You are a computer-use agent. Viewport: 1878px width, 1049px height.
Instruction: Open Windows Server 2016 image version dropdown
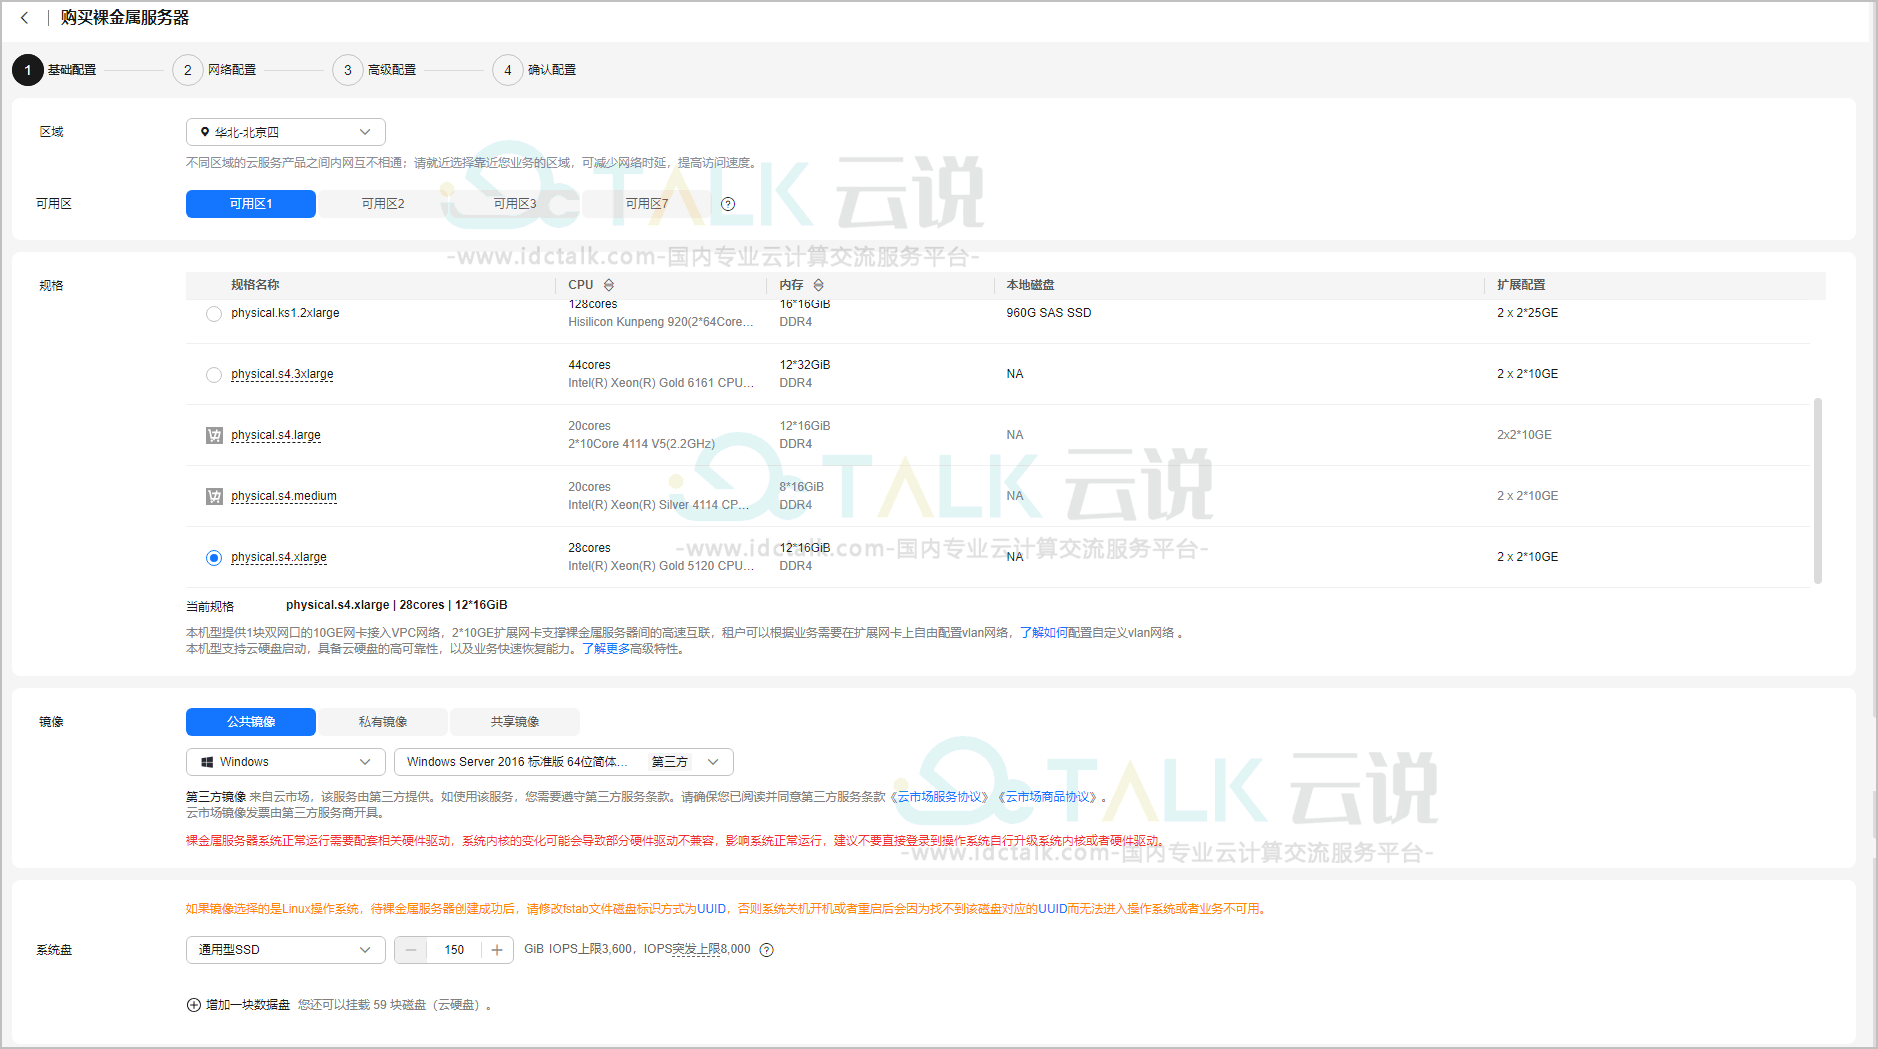click(564, 762)
